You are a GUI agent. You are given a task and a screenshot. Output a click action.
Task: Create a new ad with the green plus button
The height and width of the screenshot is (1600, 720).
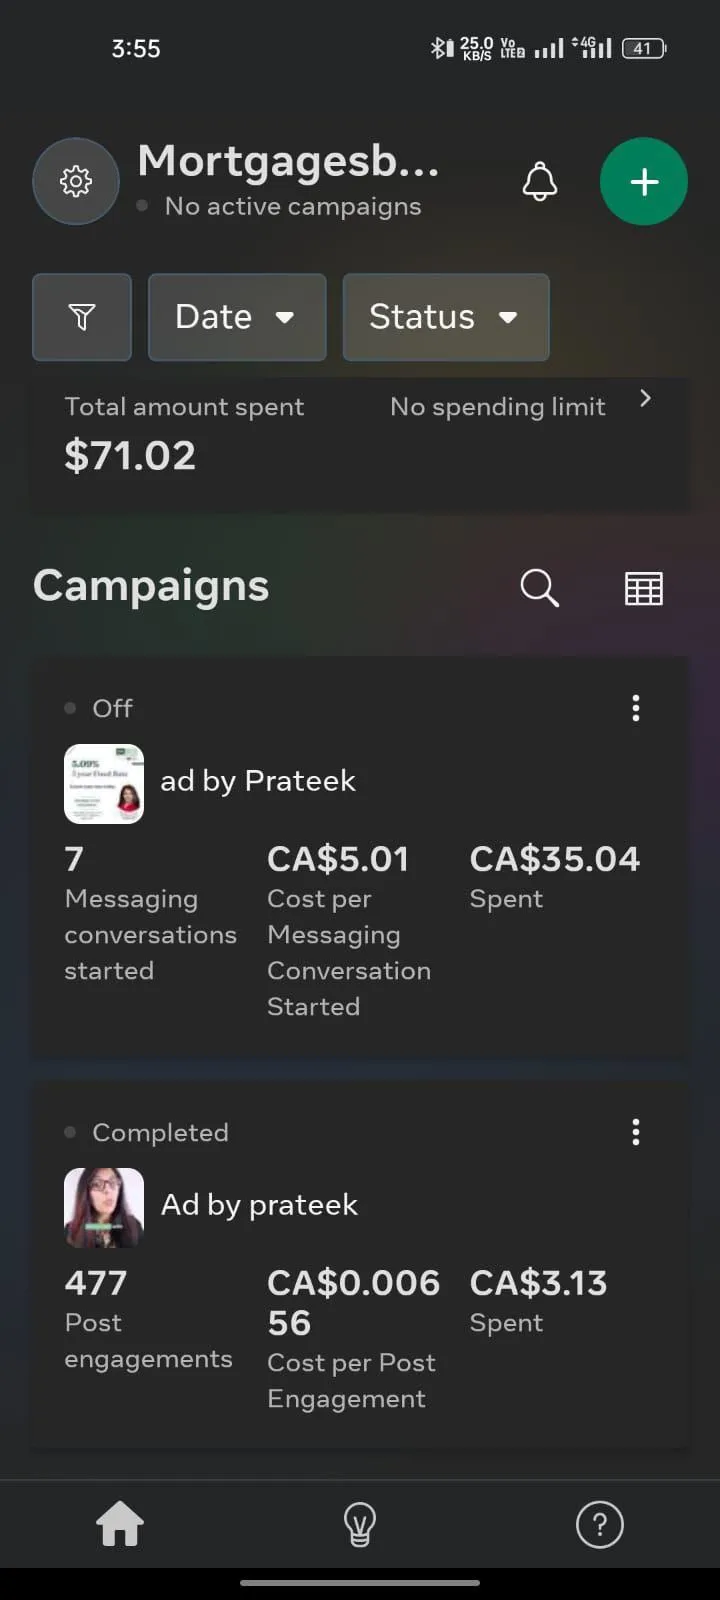point(644,181)
